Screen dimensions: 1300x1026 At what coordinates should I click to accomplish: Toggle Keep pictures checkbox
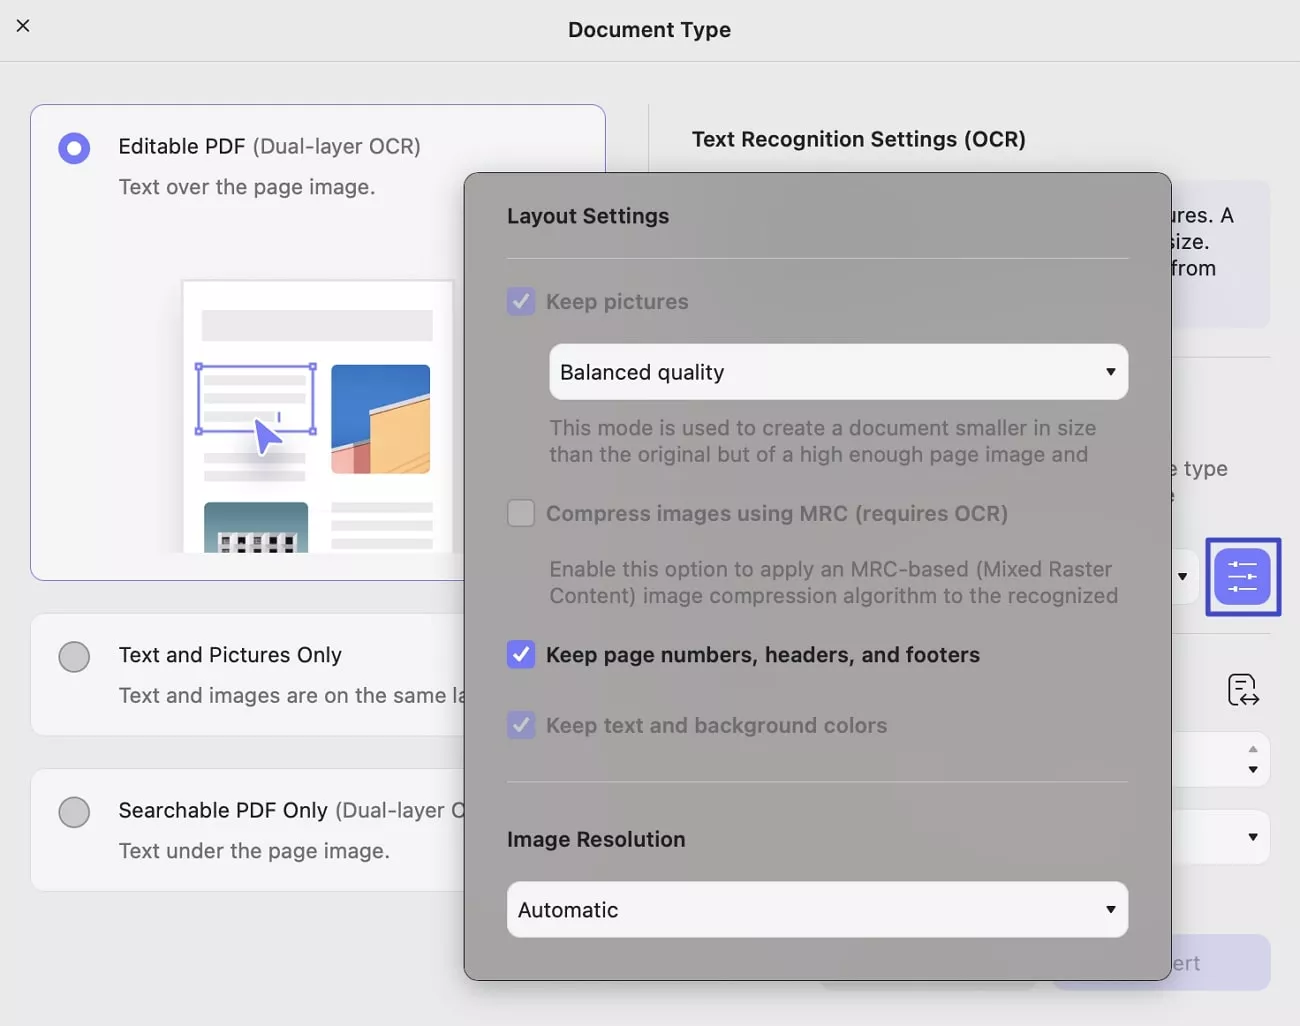tap(521, 301)
